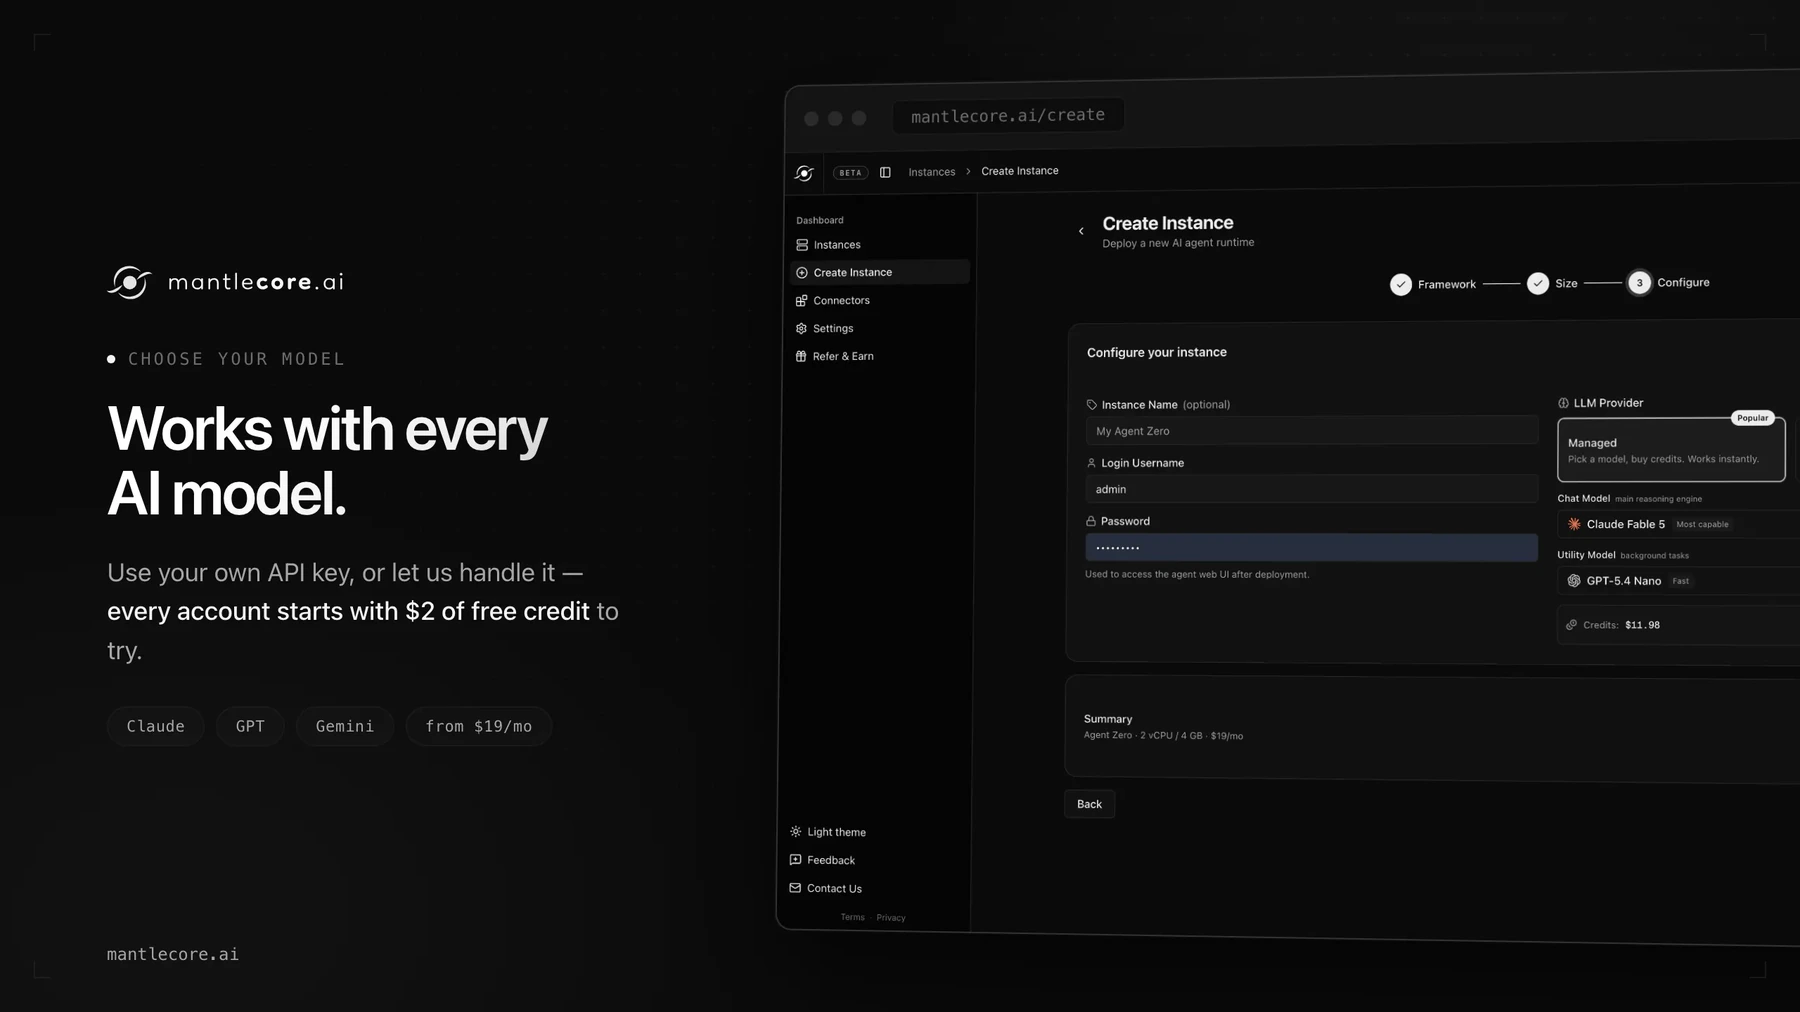Click the Settings gear icon
Screen dimensions: 1800x1012
point(801,329)
